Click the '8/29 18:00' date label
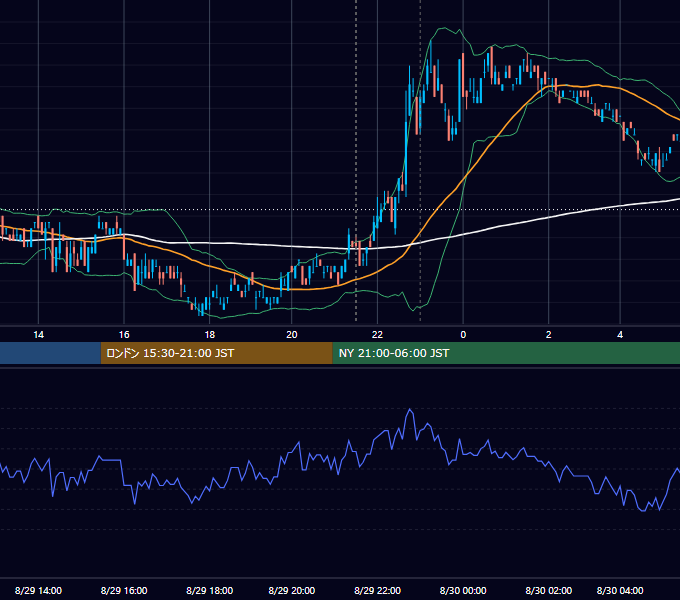 click(209, 590)
